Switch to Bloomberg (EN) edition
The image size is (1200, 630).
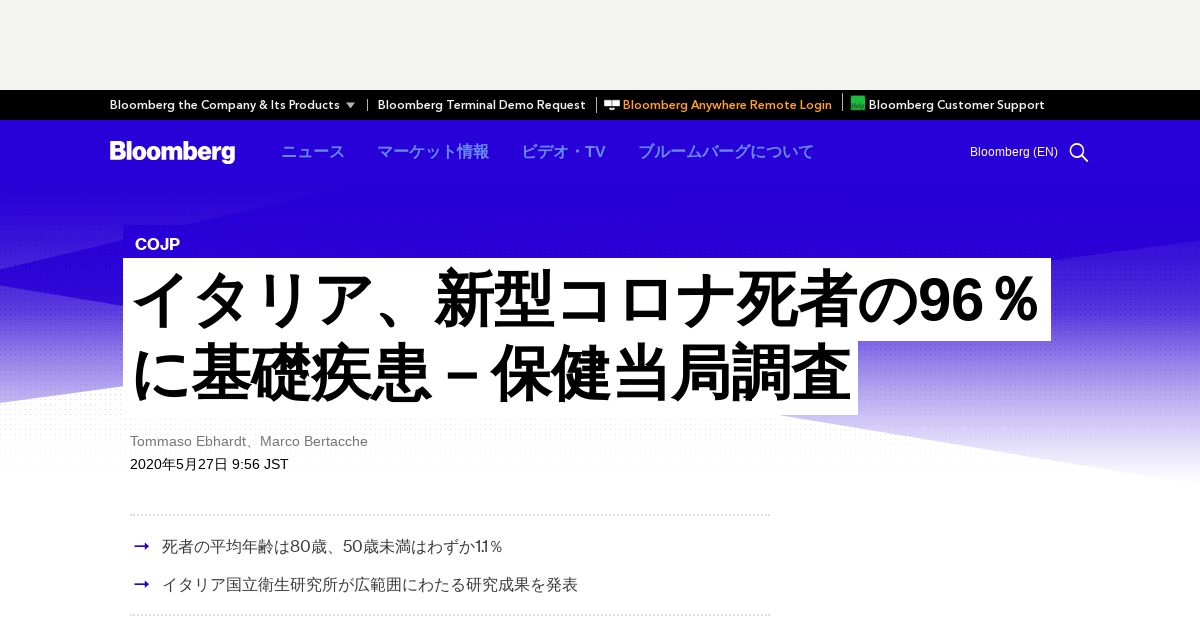pyautogui.click(x=1014, y=152)
